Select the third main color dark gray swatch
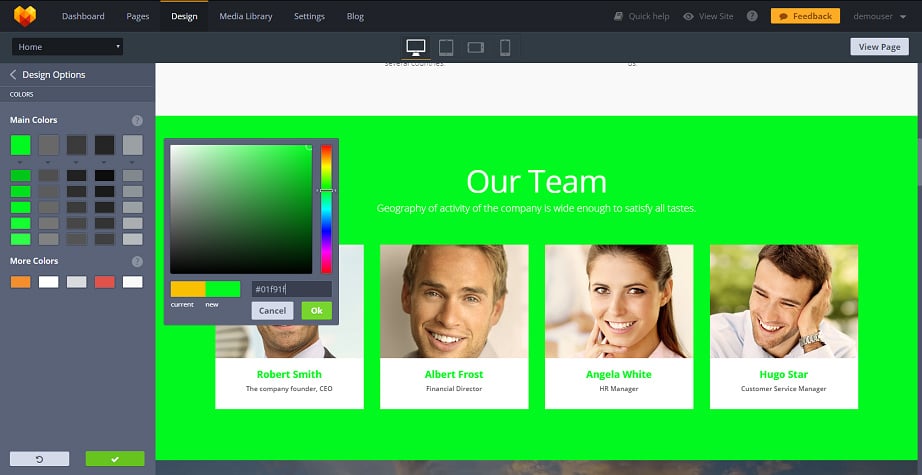The height and width of the screenshot is (475, 922). click(76, 145)
